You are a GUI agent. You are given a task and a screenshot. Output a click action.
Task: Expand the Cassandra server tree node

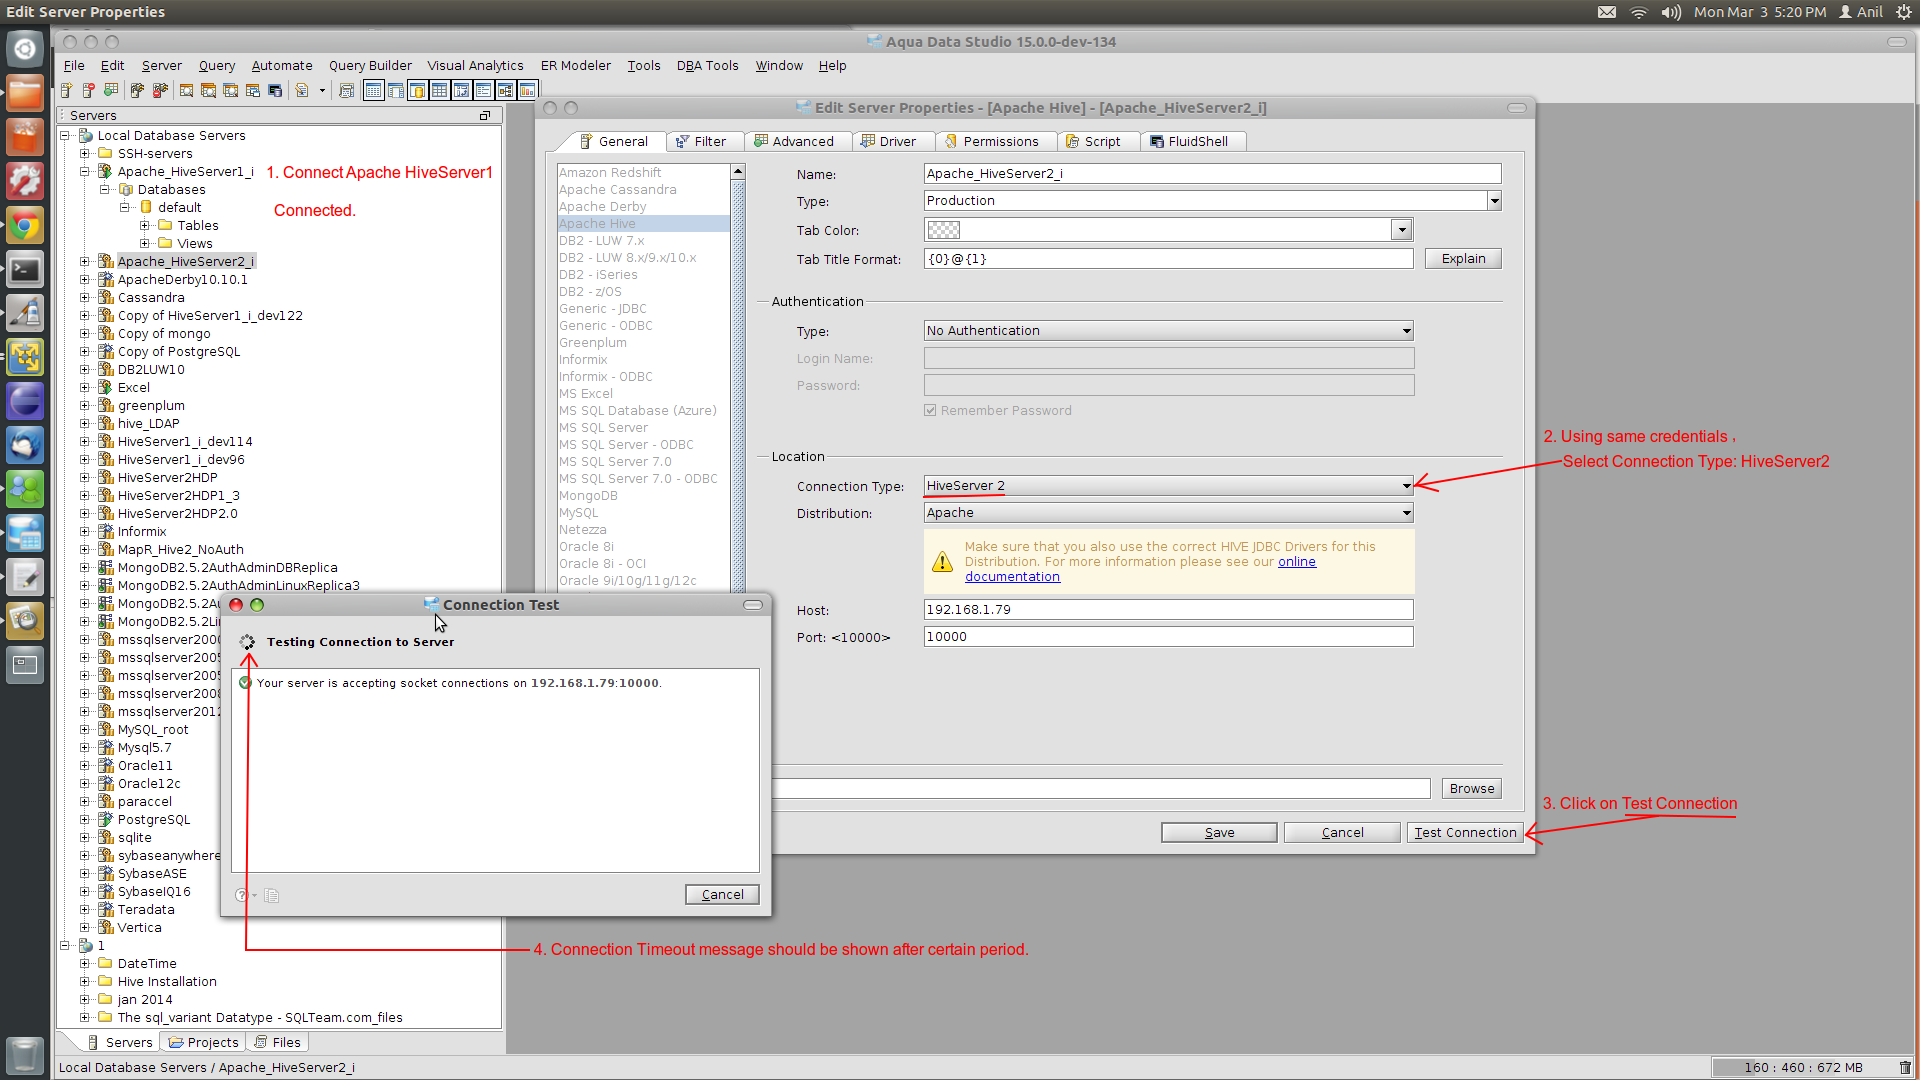pyautogui.click(x=85, y=297)
